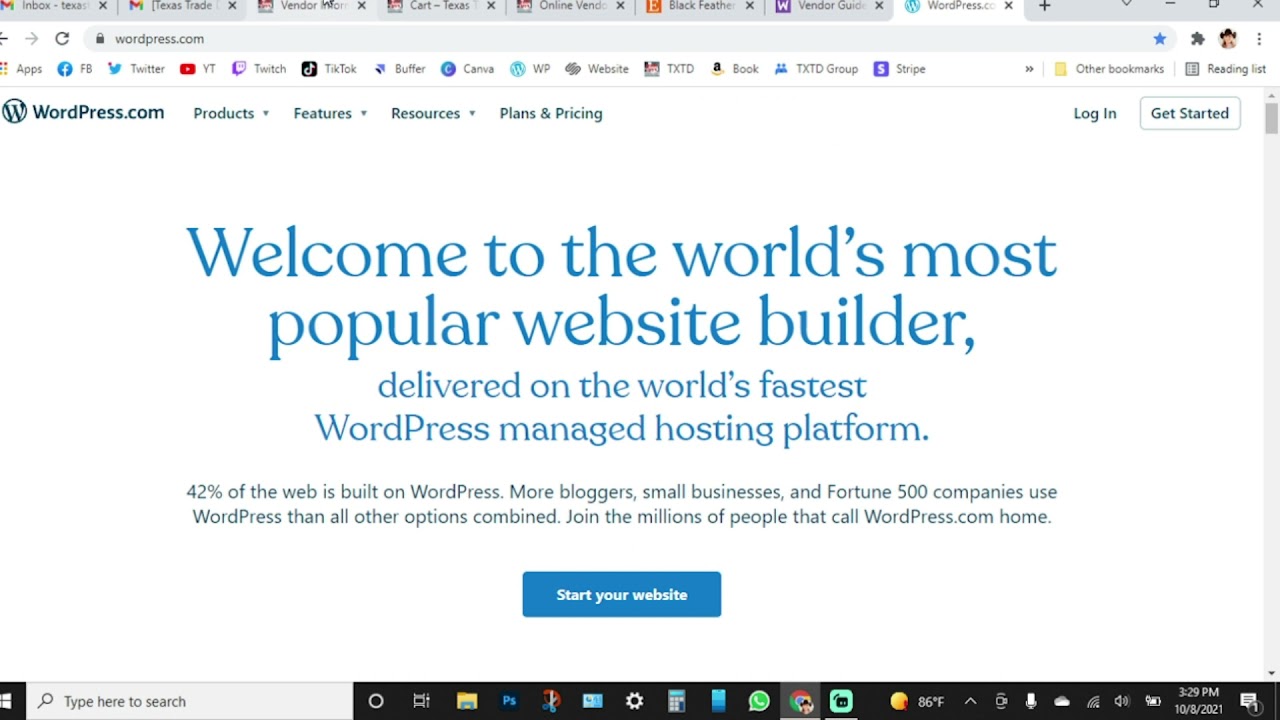Click the Get Started button

1190,113
